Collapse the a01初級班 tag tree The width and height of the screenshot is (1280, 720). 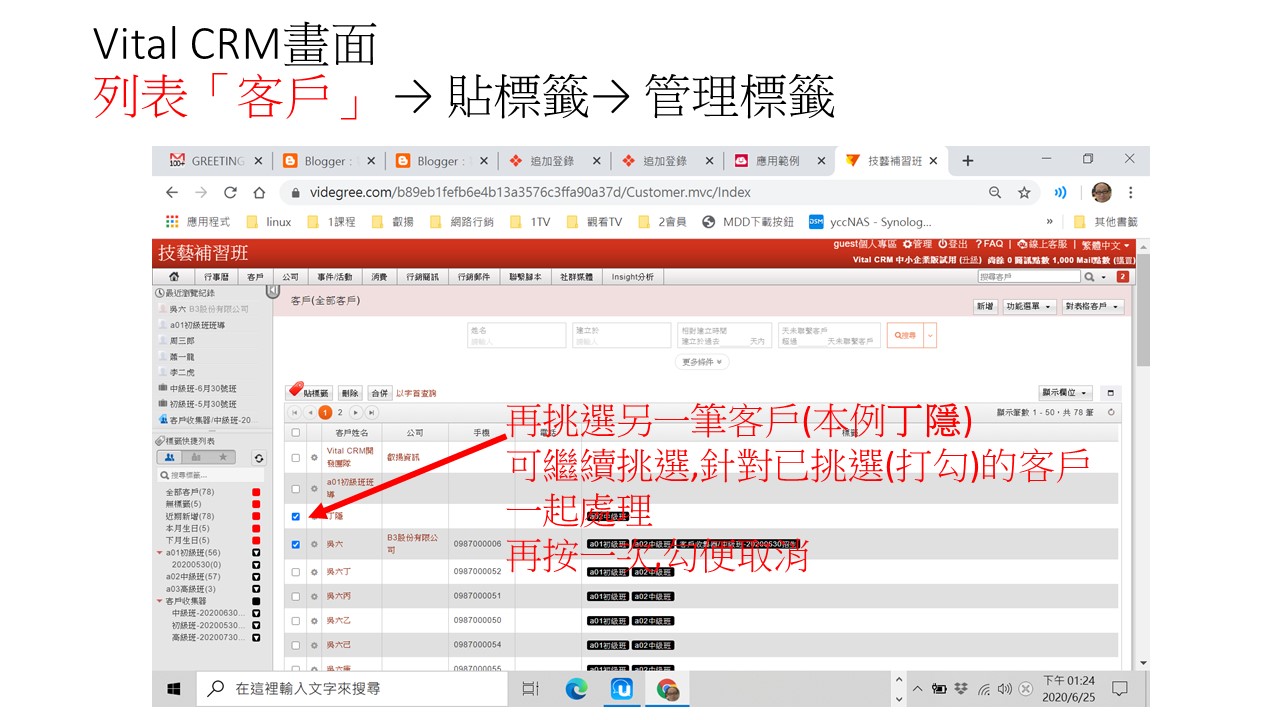point(160,552)
